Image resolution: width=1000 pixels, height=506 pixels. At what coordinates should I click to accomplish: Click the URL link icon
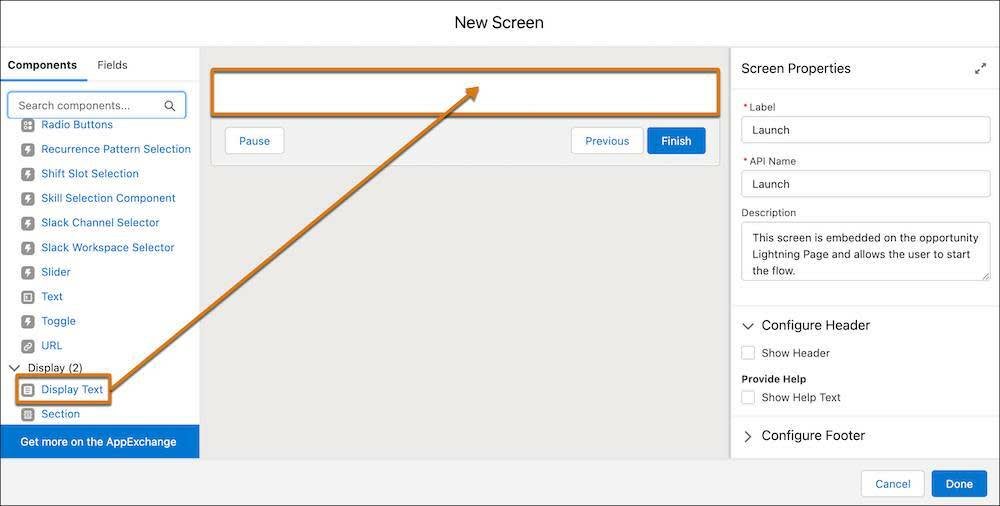[x=27, y=346]
